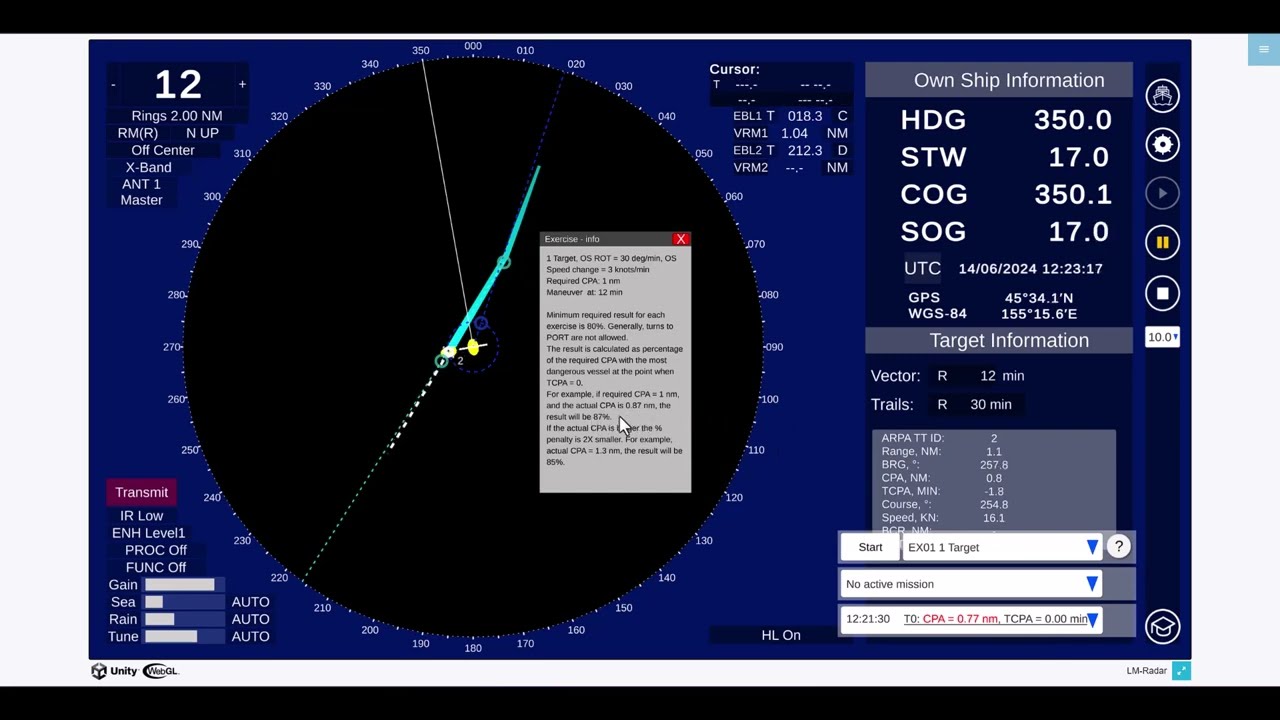
Task: Toggle the Transmit button
Action: tap(142, 492)
